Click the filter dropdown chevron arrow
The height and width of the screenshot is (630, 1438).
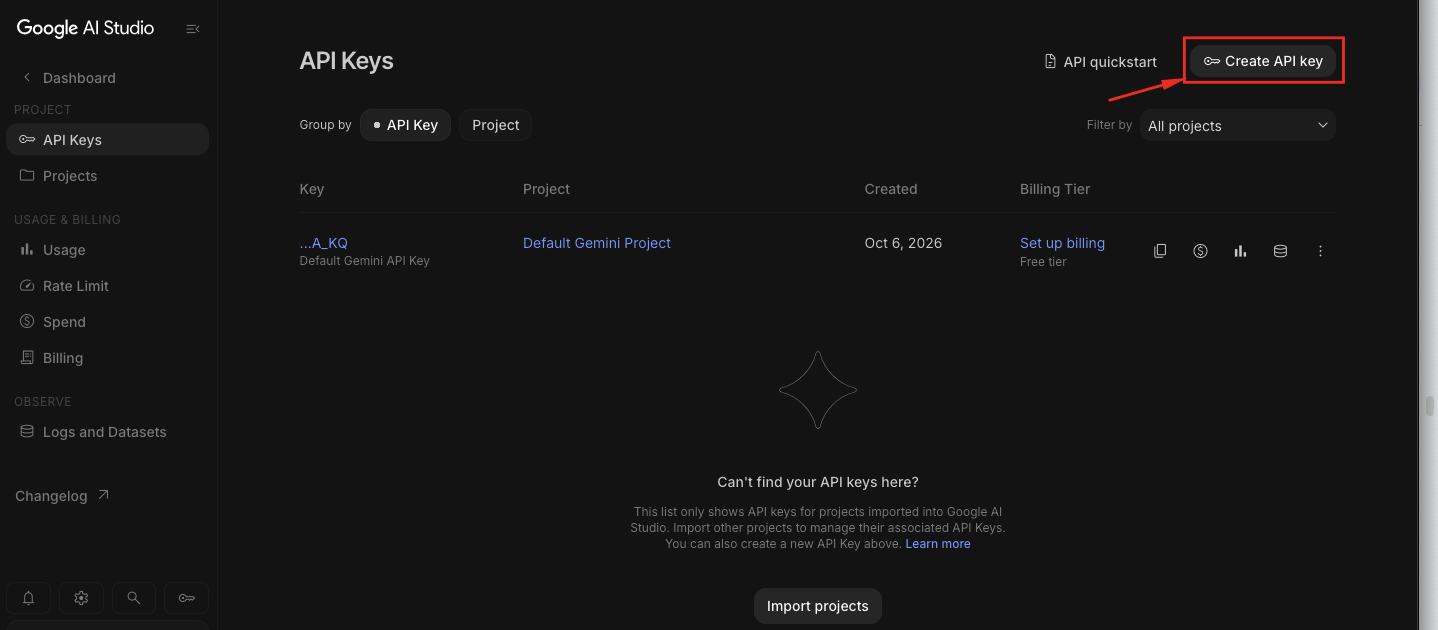1323,125
